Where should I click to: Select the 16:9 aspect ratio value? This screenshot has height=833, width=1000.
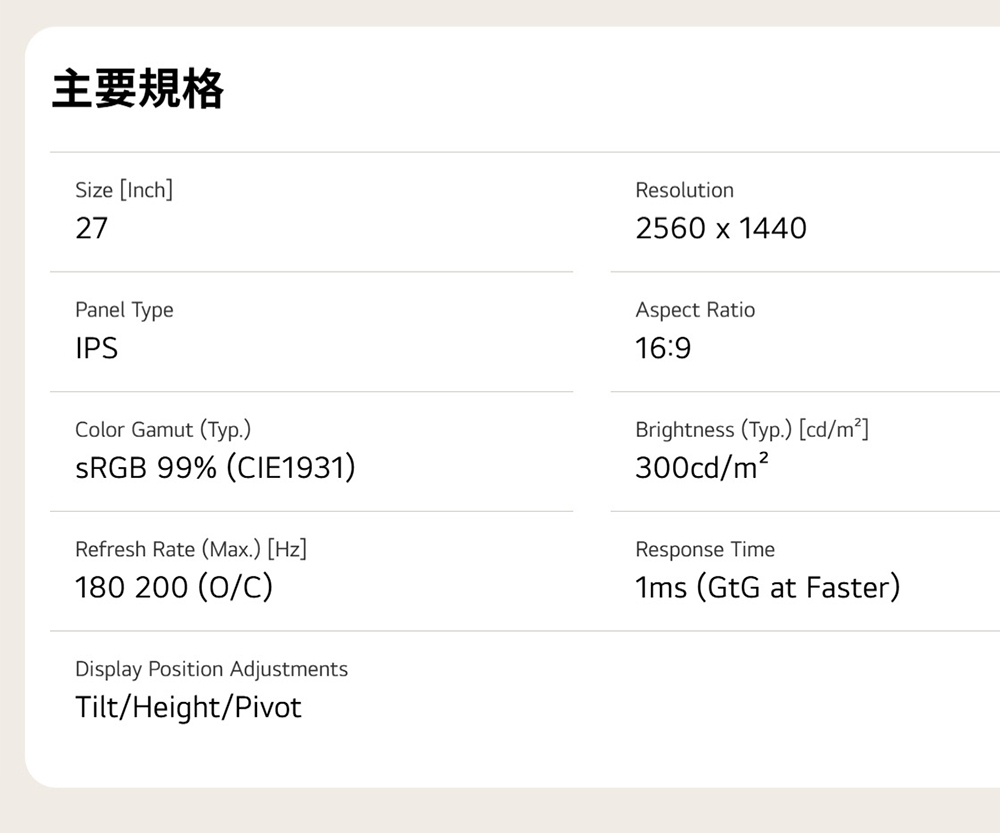click(x=663, y=348)
